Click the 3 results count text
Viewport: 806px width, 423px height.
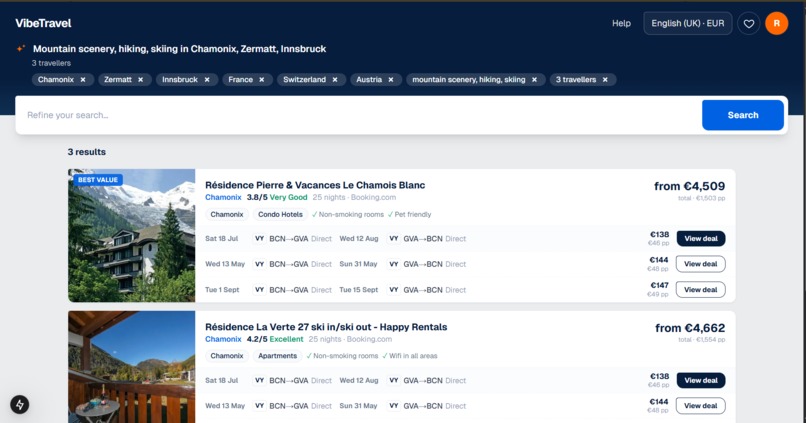click(x=87, y=152)
